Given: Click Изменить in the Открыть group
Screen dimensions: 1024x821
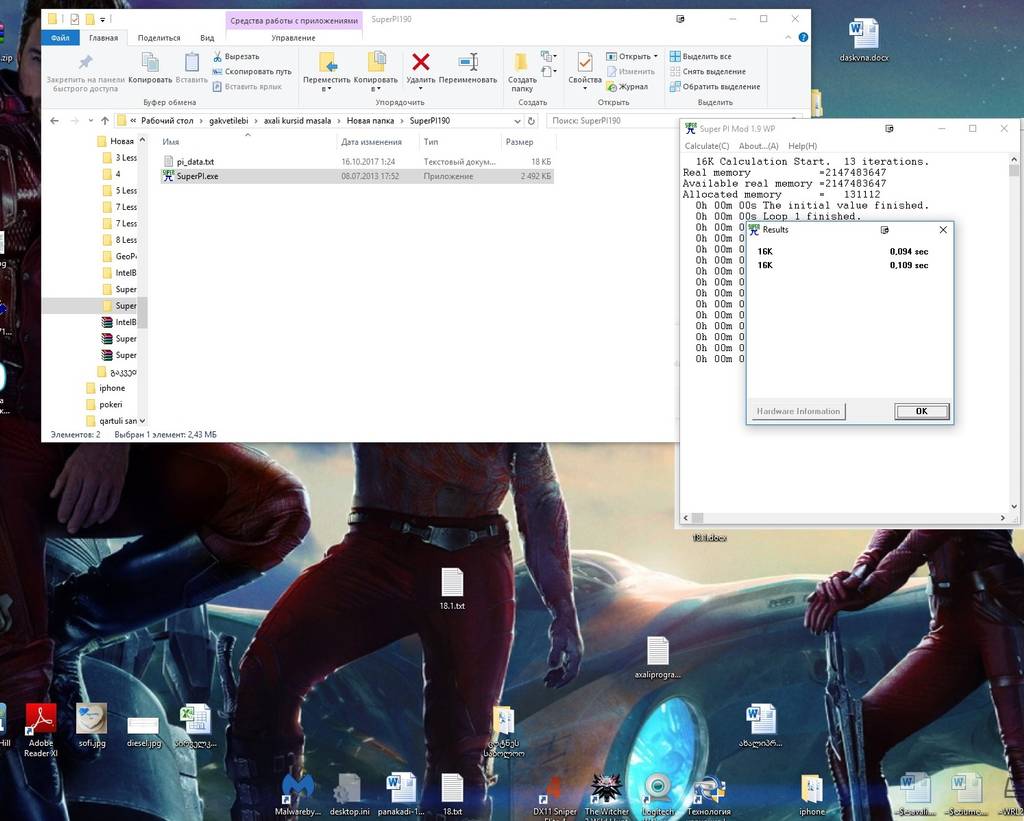Looking at the screenshot, I should pyautogui.click(x=630, y=72).
